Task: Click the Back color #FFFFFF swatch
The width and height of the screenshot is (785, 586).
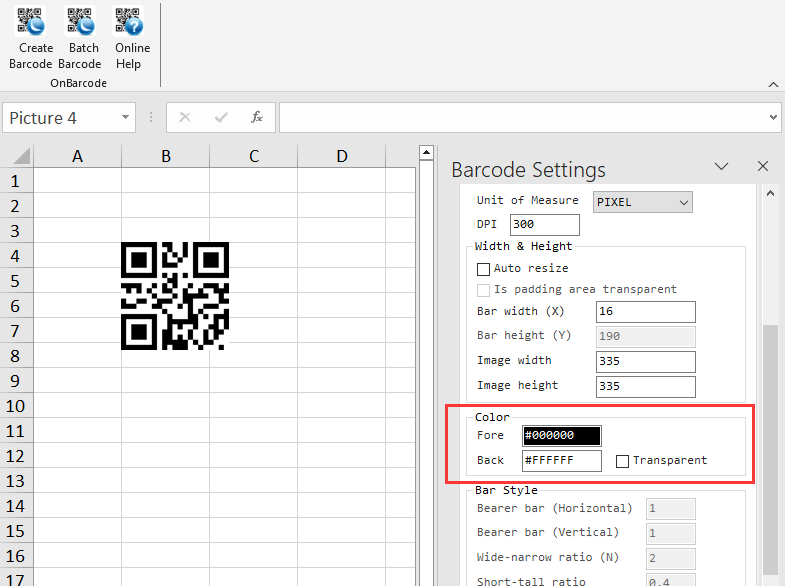Action: 561,461
